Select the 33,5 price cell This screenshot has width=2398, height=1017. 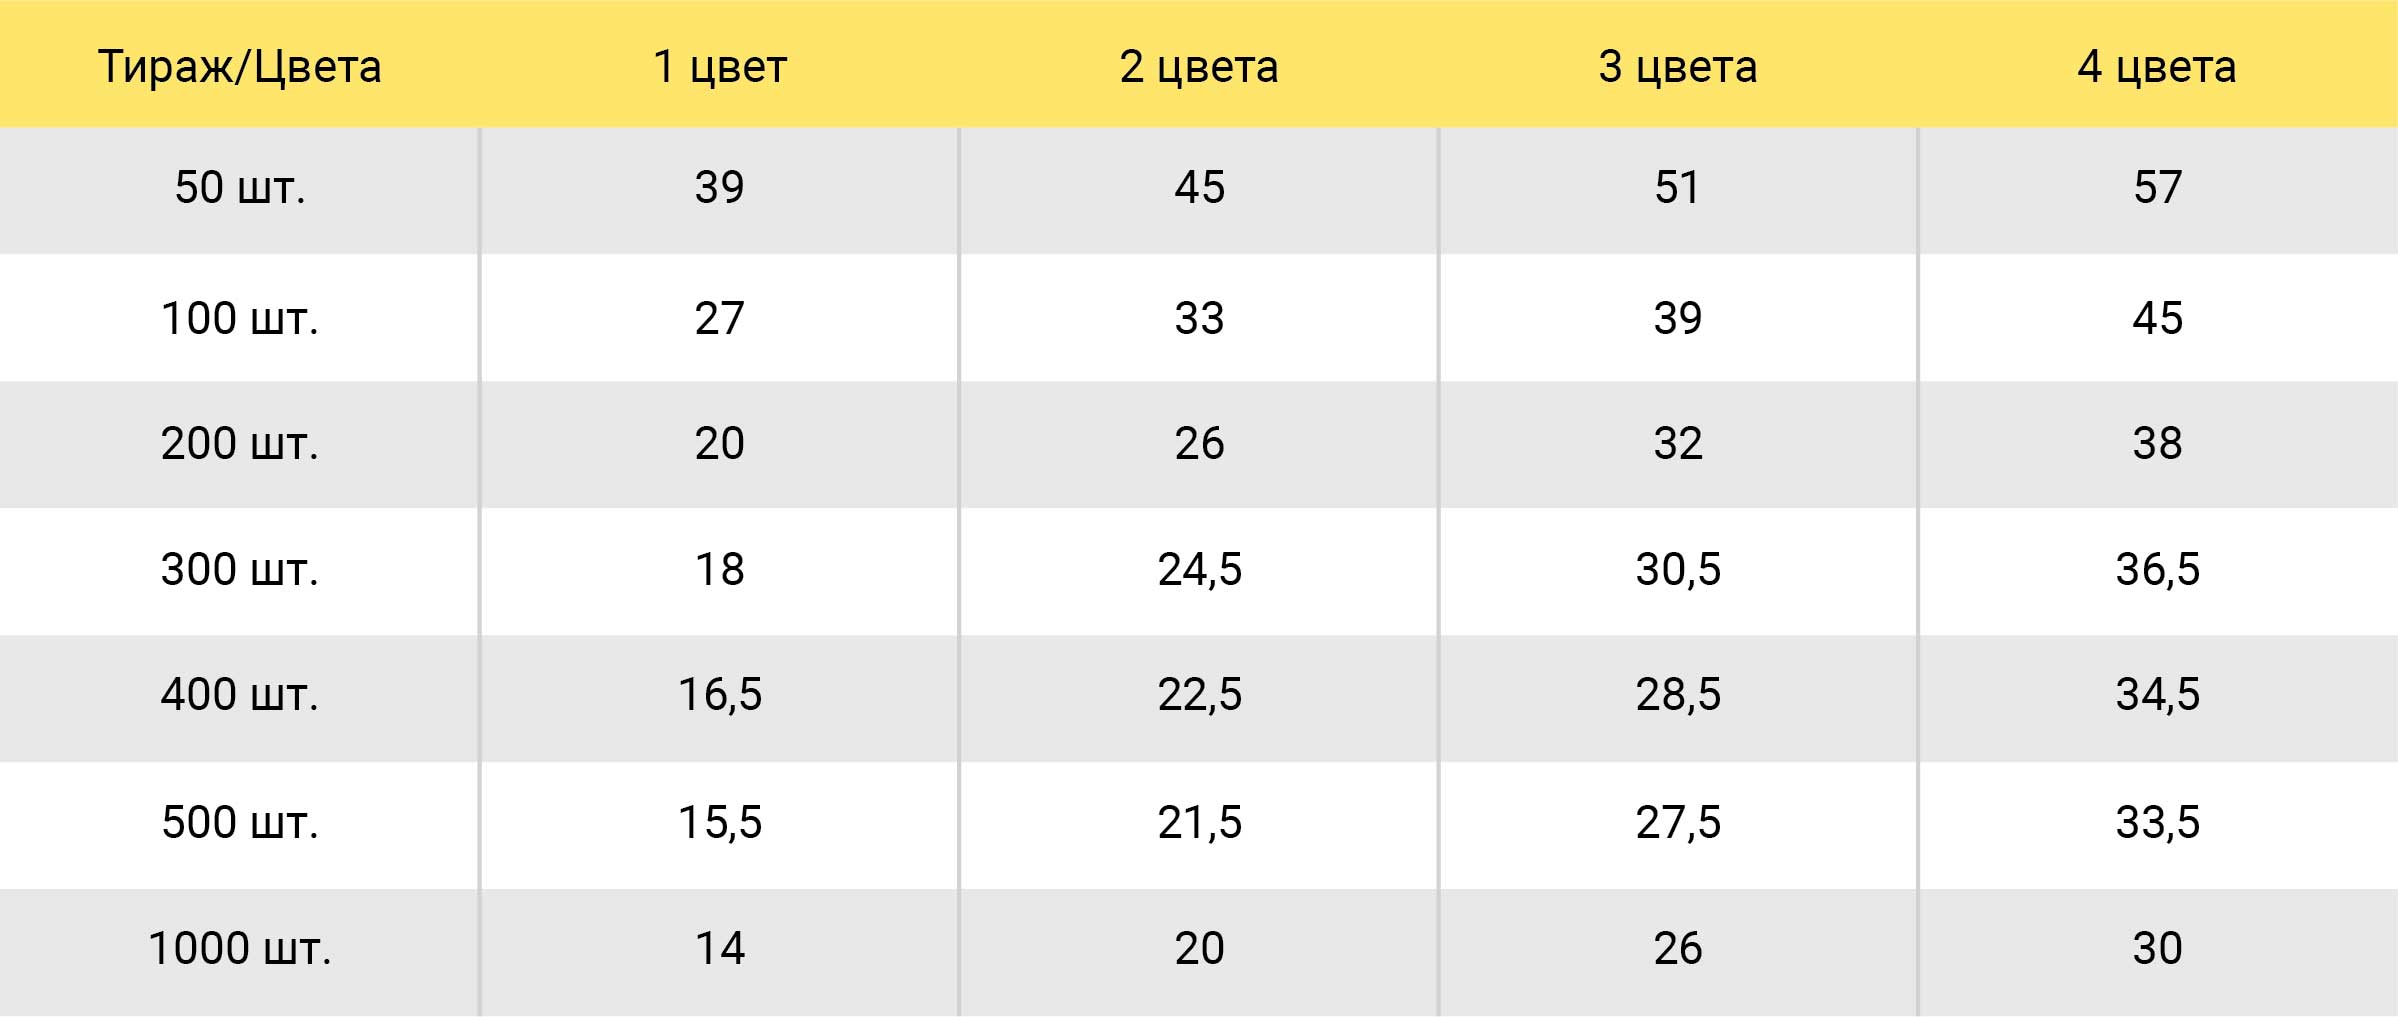(x=2157, y=823)
